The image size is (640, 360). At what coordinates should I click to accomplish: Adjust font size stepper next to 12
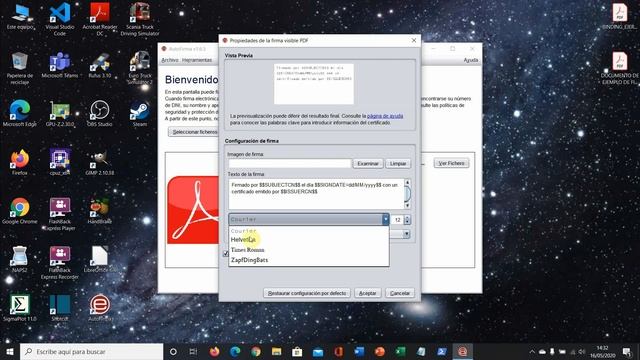pos(407,220)
